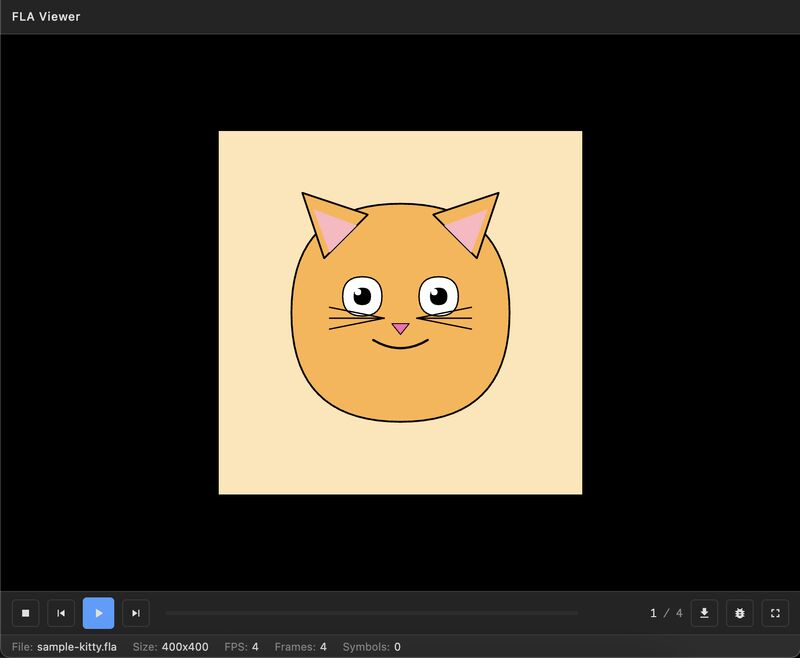Click the Stop playback icon

click(x=25, y=613)
